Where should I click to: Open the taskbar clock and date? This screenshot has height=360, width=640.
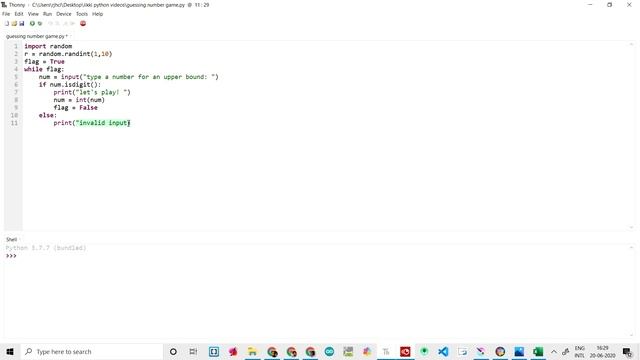click(602, 351)
